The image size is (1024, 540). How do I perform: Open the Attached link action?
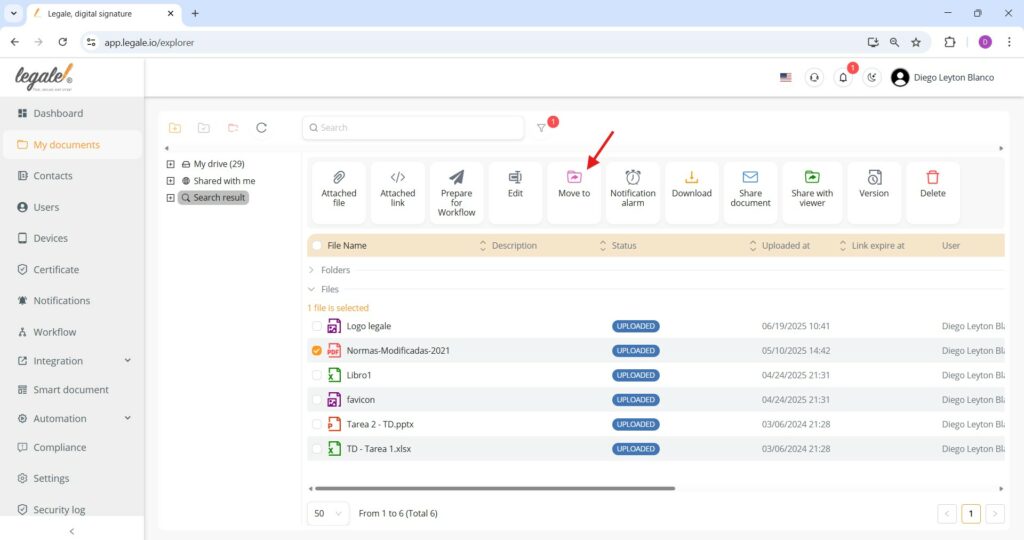tap(397, 191)
